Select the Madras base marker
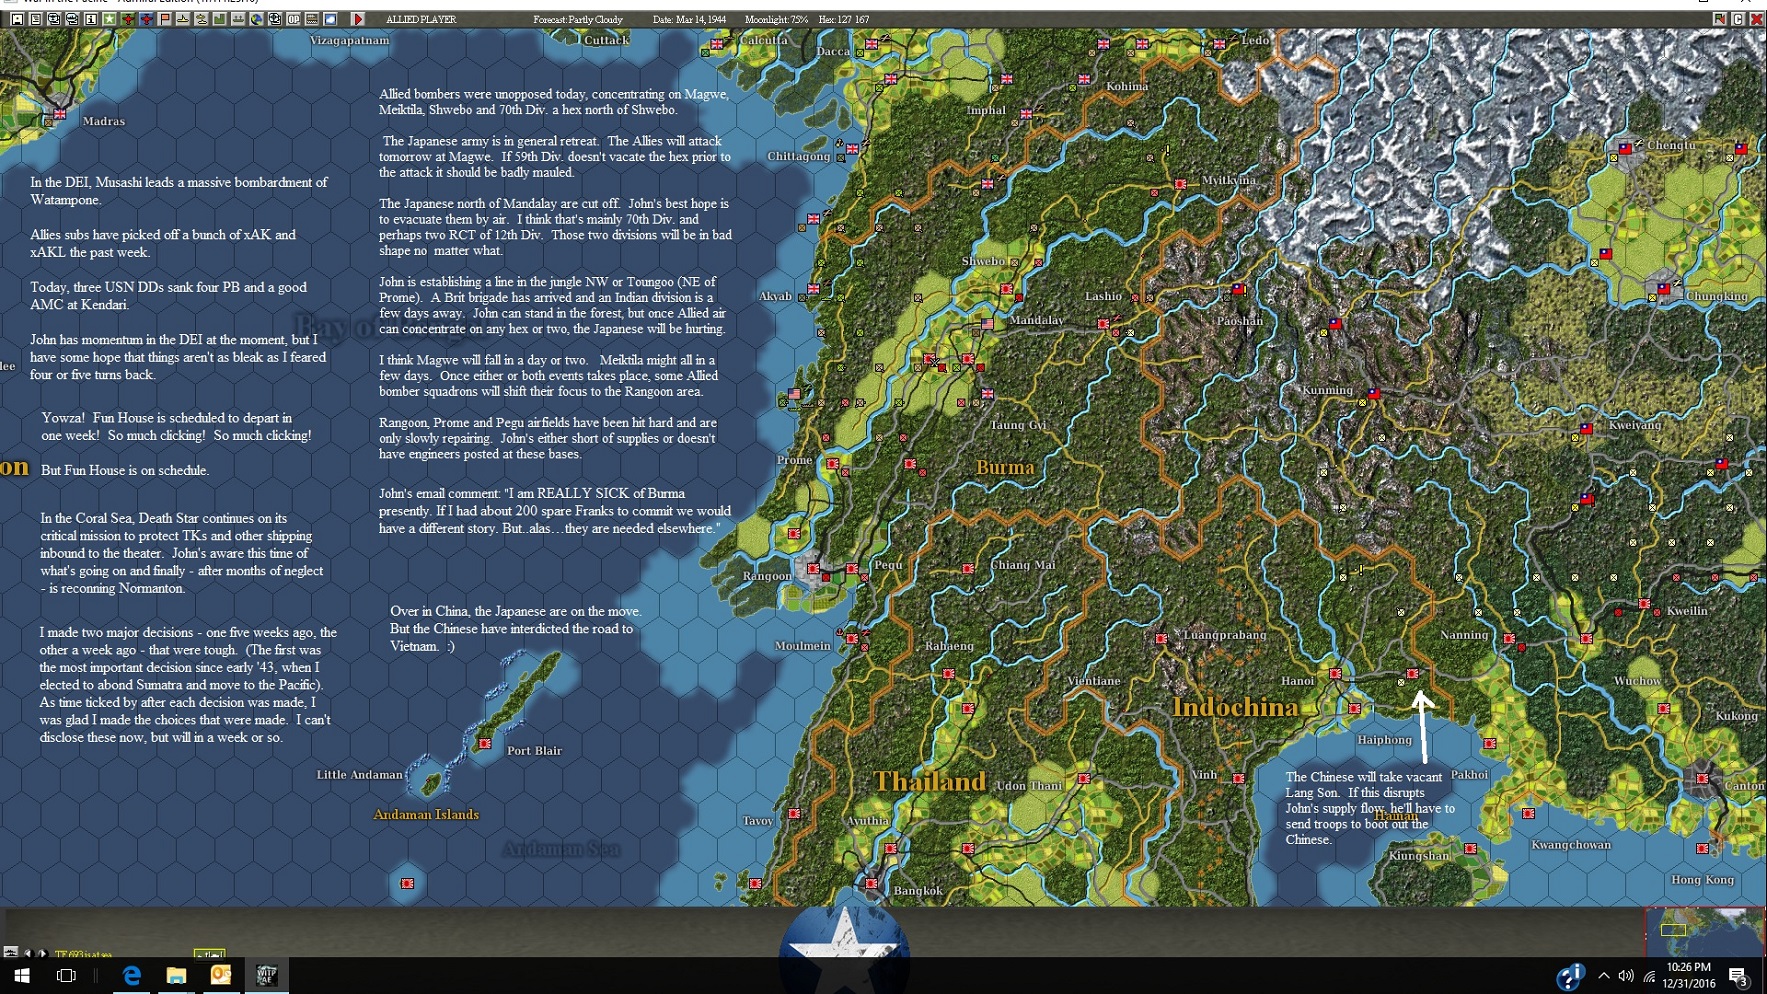This screenshot has height=994, width=1767. tap(60, 114)
